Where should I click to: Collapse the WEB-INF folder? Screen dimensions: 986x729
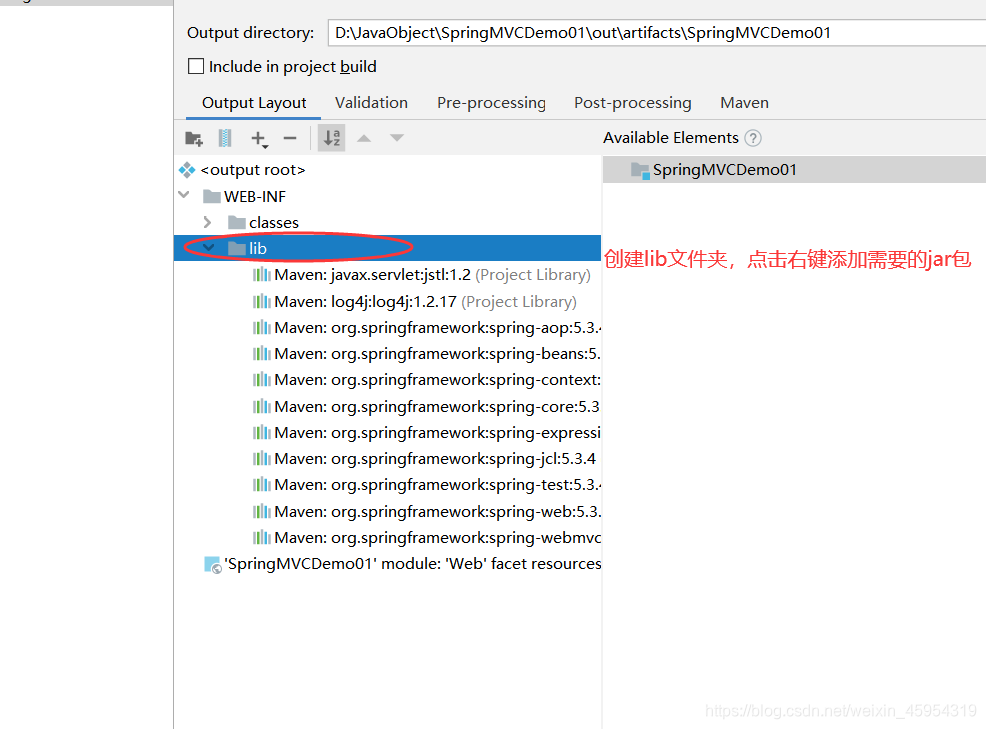[184, 196]
